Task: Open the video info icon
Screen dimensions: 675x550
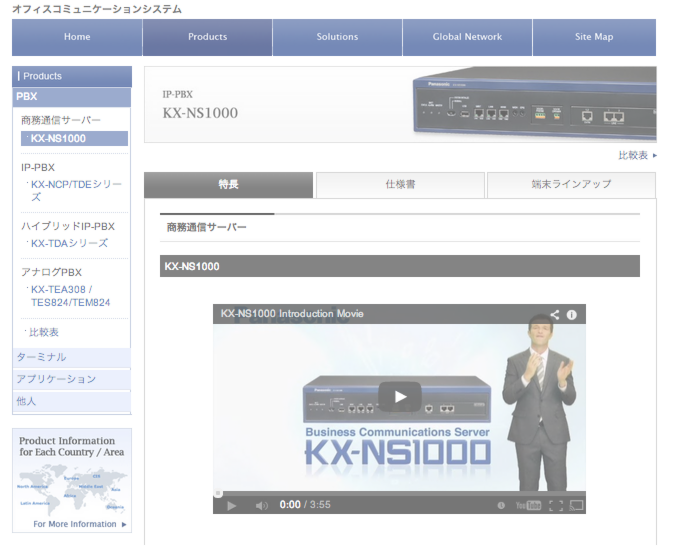Action: (x=572, y=315)
